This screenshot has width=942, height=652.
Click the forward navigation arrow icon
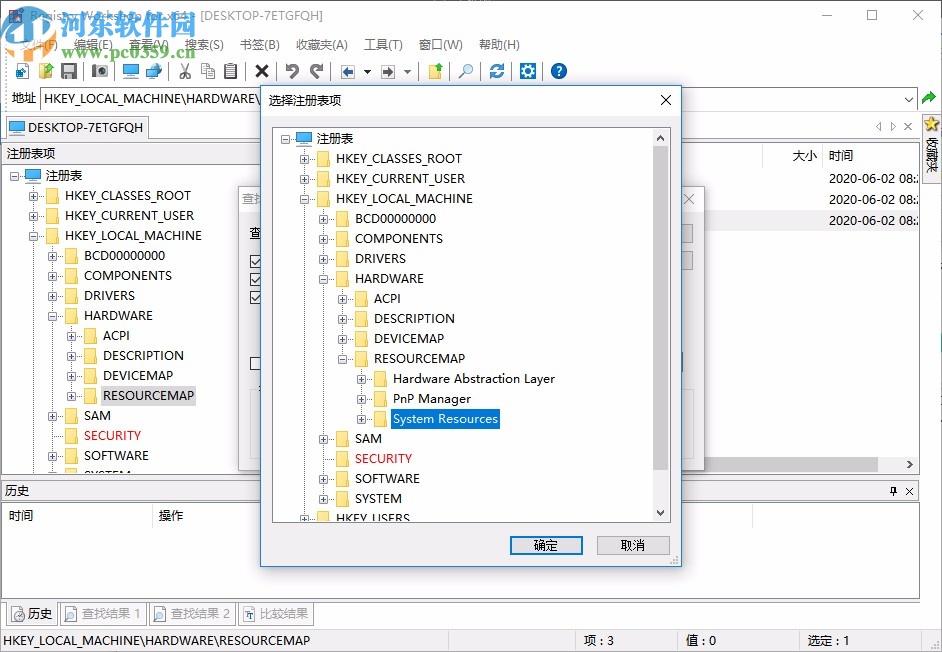click(x=388, y=72)
